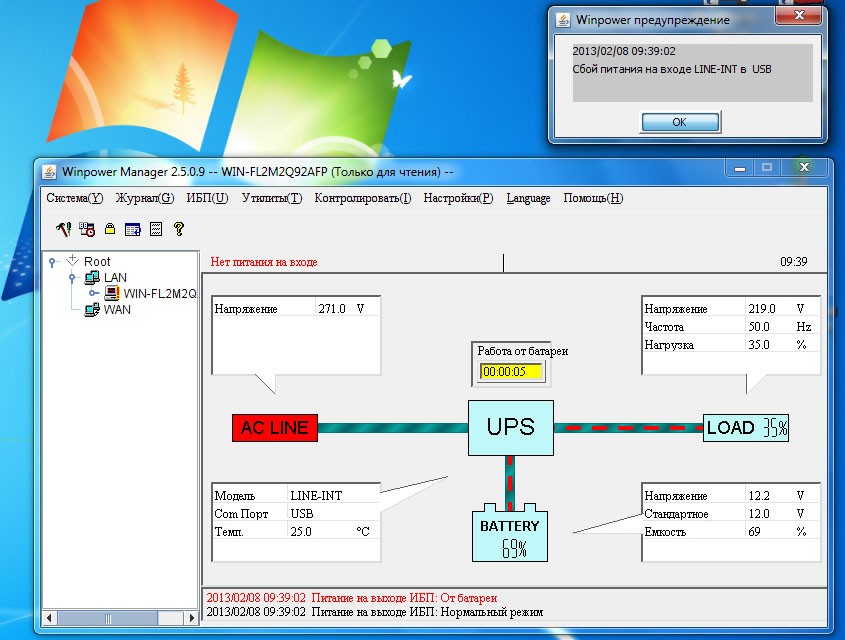Close the Winpower предупреждение dialog window

pos(798,17)
